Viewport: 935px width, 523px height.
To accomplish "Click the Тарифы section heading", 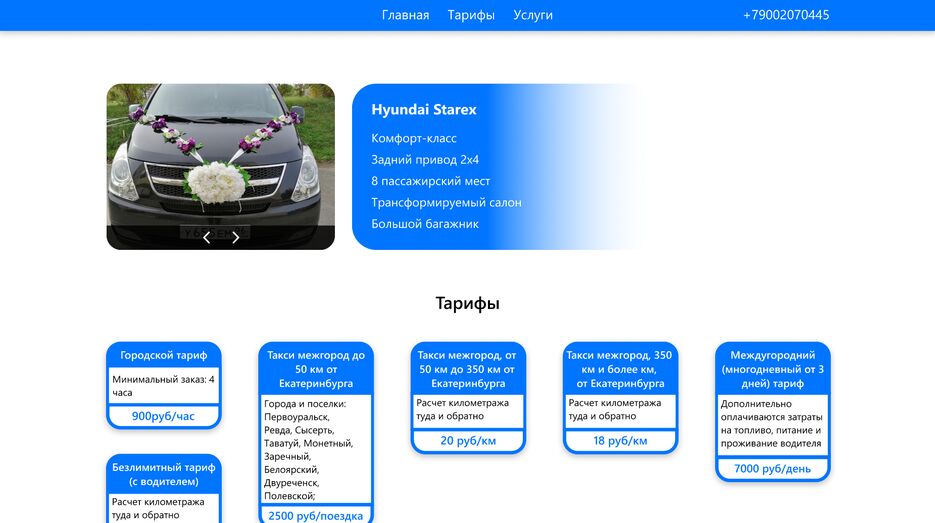I will 467,303.
